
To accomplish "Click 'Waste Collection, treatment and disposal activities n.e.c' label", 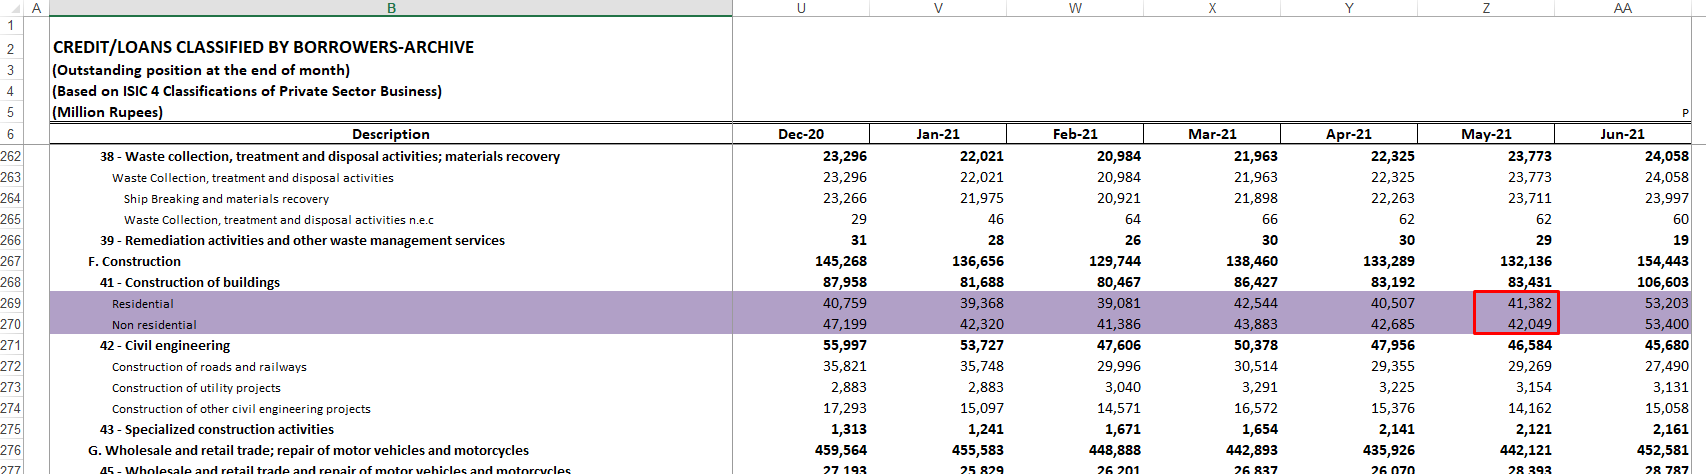I will (x=279, y=219).
